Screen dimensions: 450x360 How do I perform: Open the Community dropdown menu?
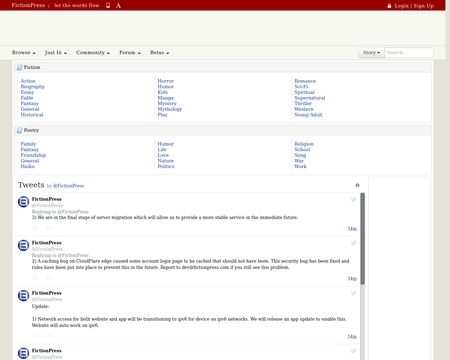pyautogui.click(x=93, y=53)
